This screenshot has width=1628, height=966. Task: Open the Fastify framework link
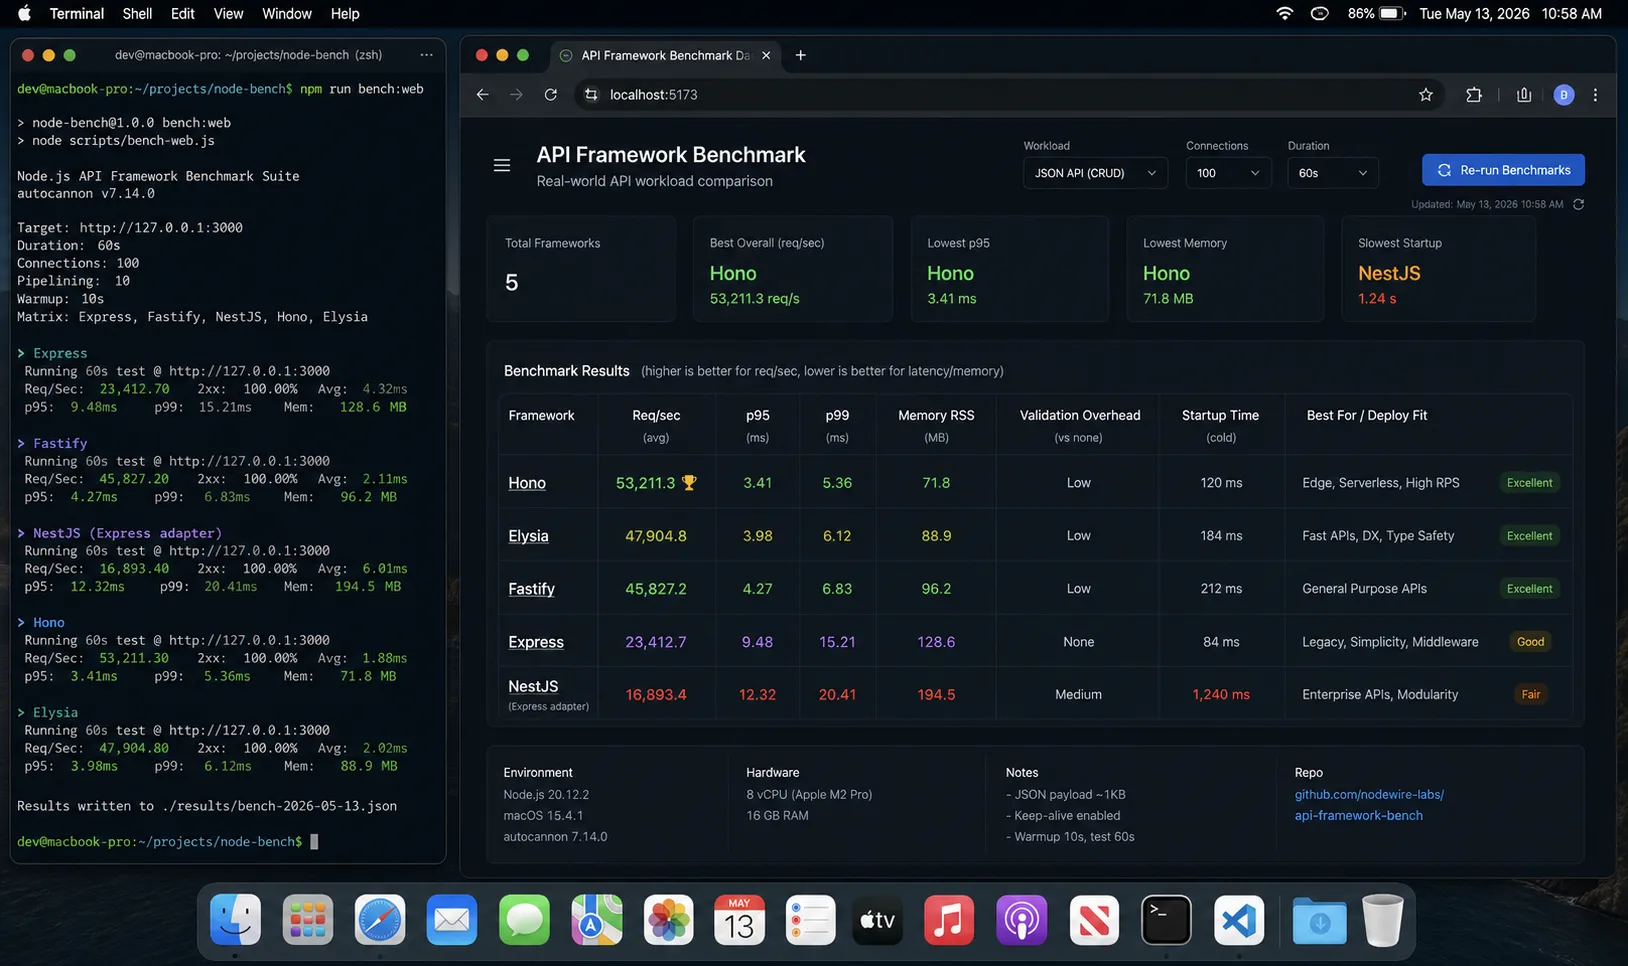(531, 589)
